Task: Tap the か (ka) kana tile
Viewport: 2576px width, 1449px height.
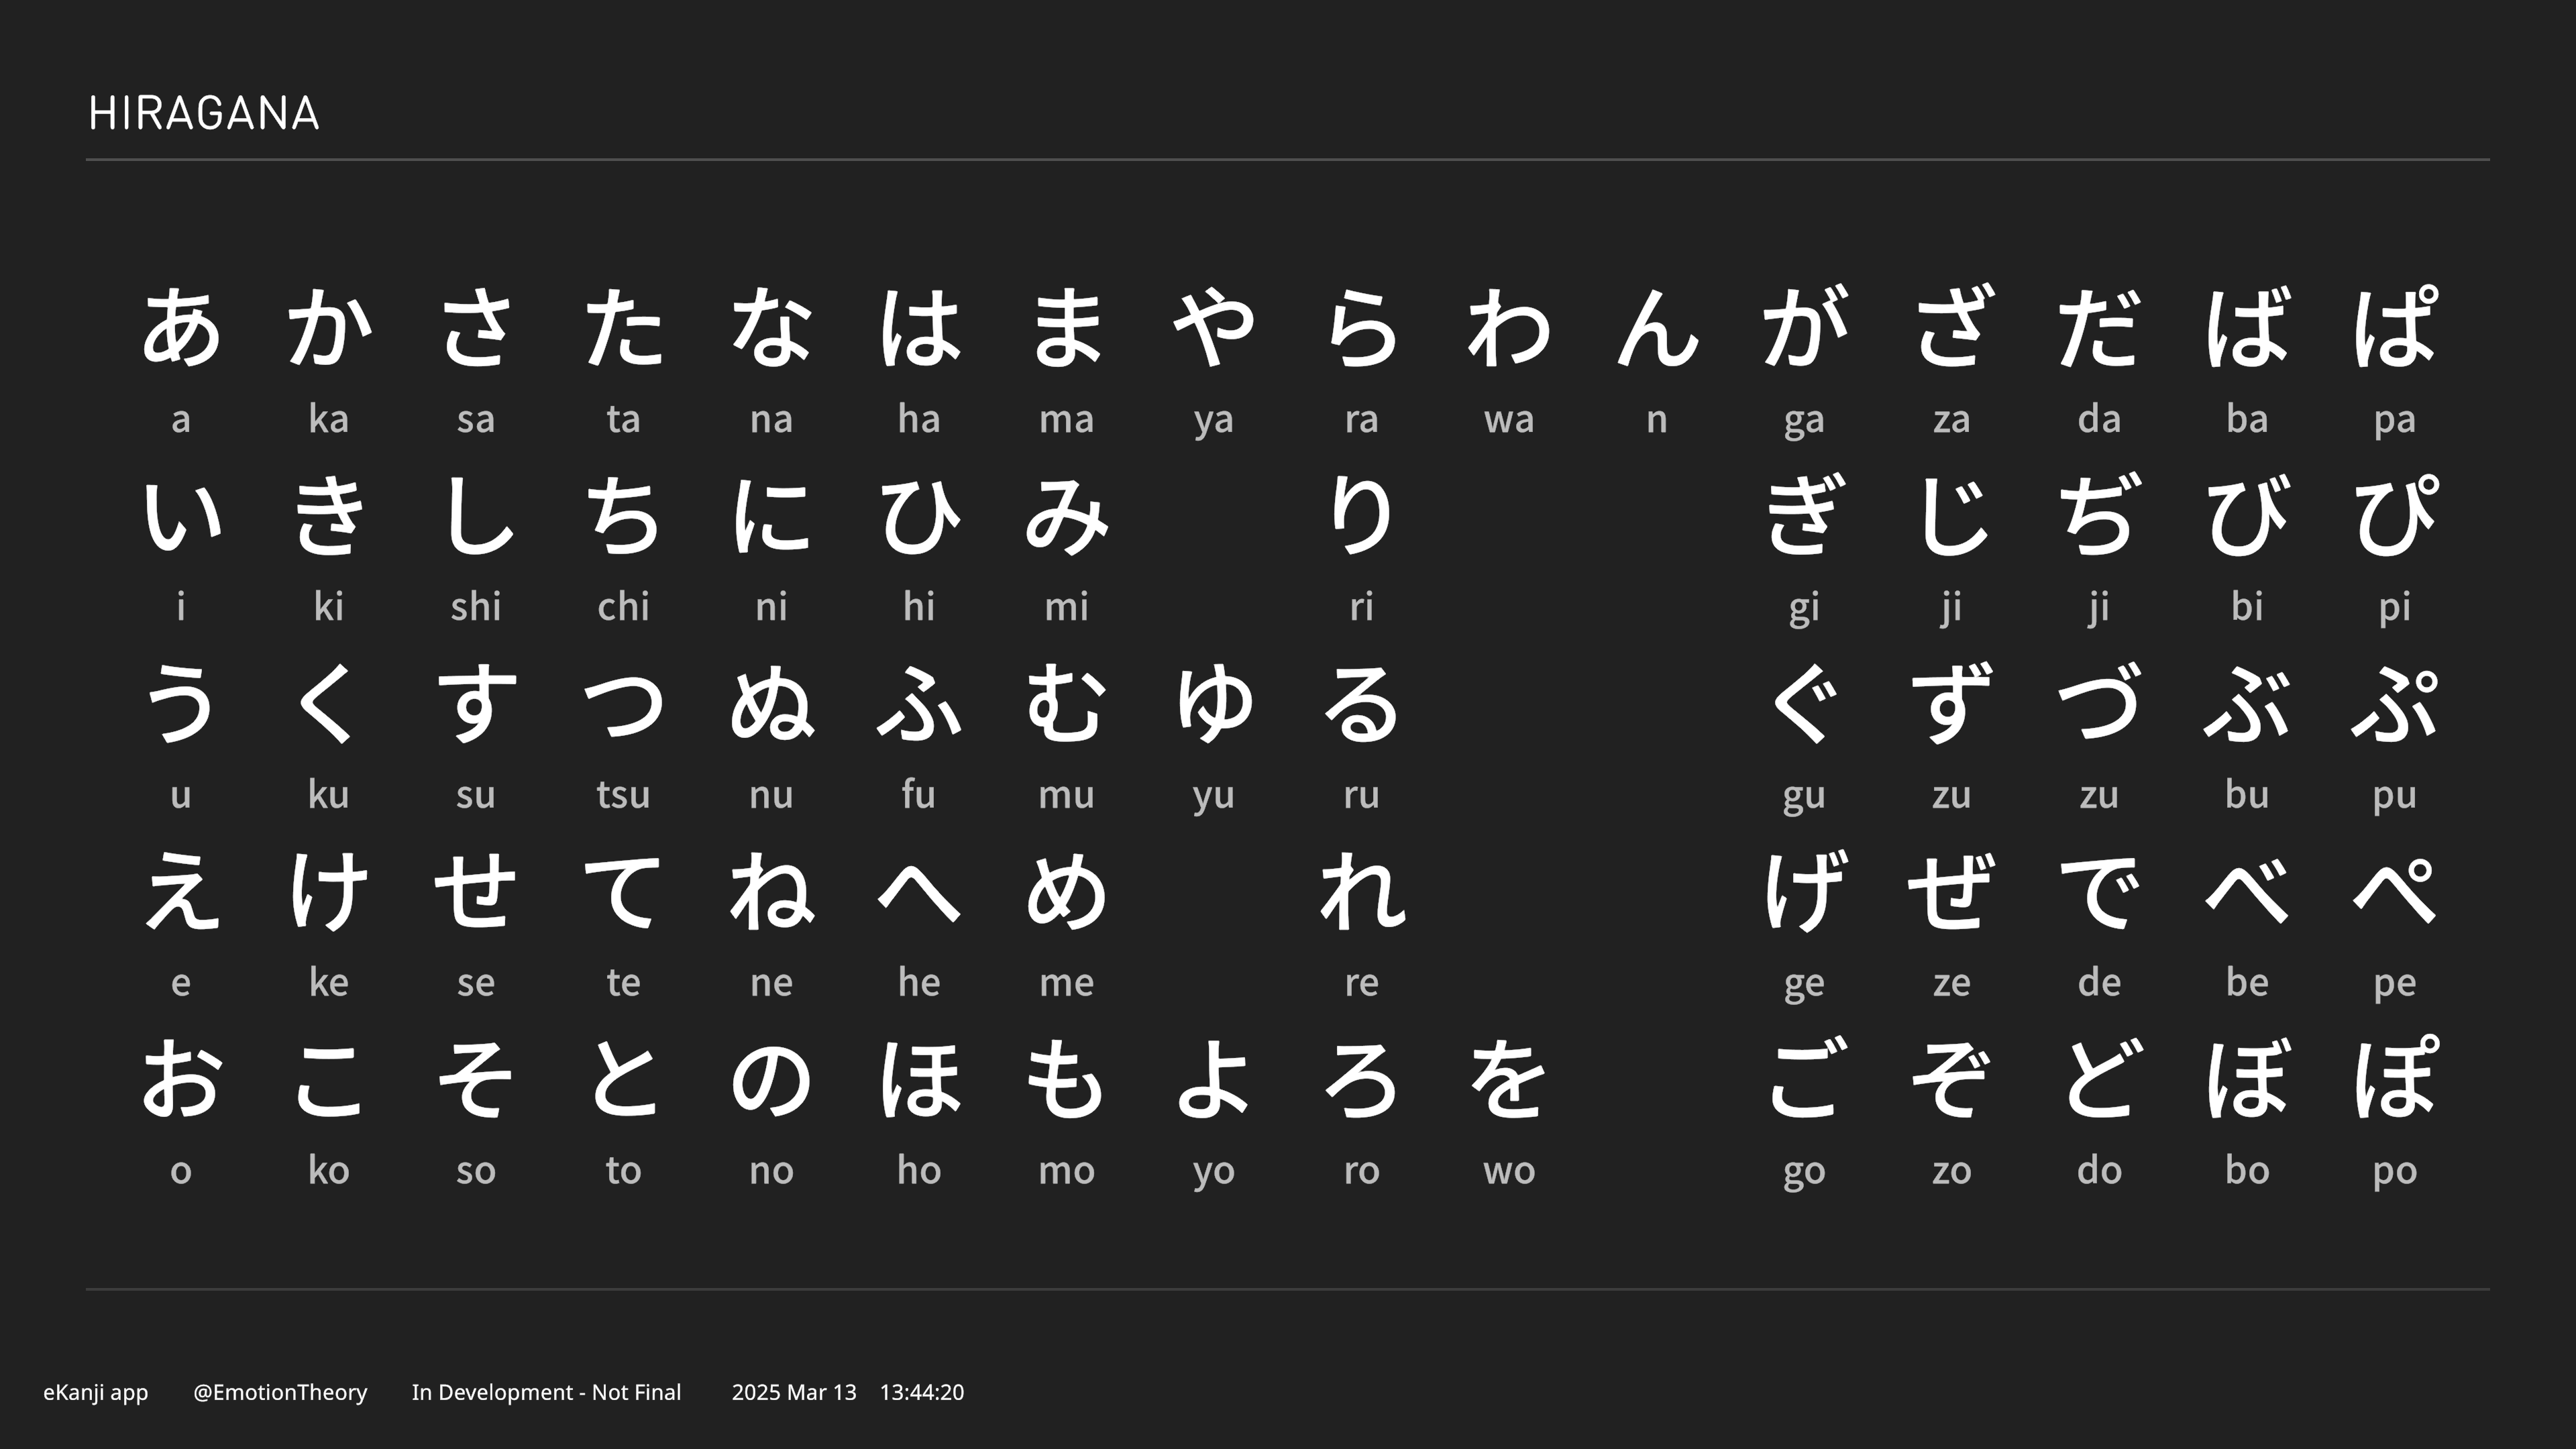Action: coord(329,328)
